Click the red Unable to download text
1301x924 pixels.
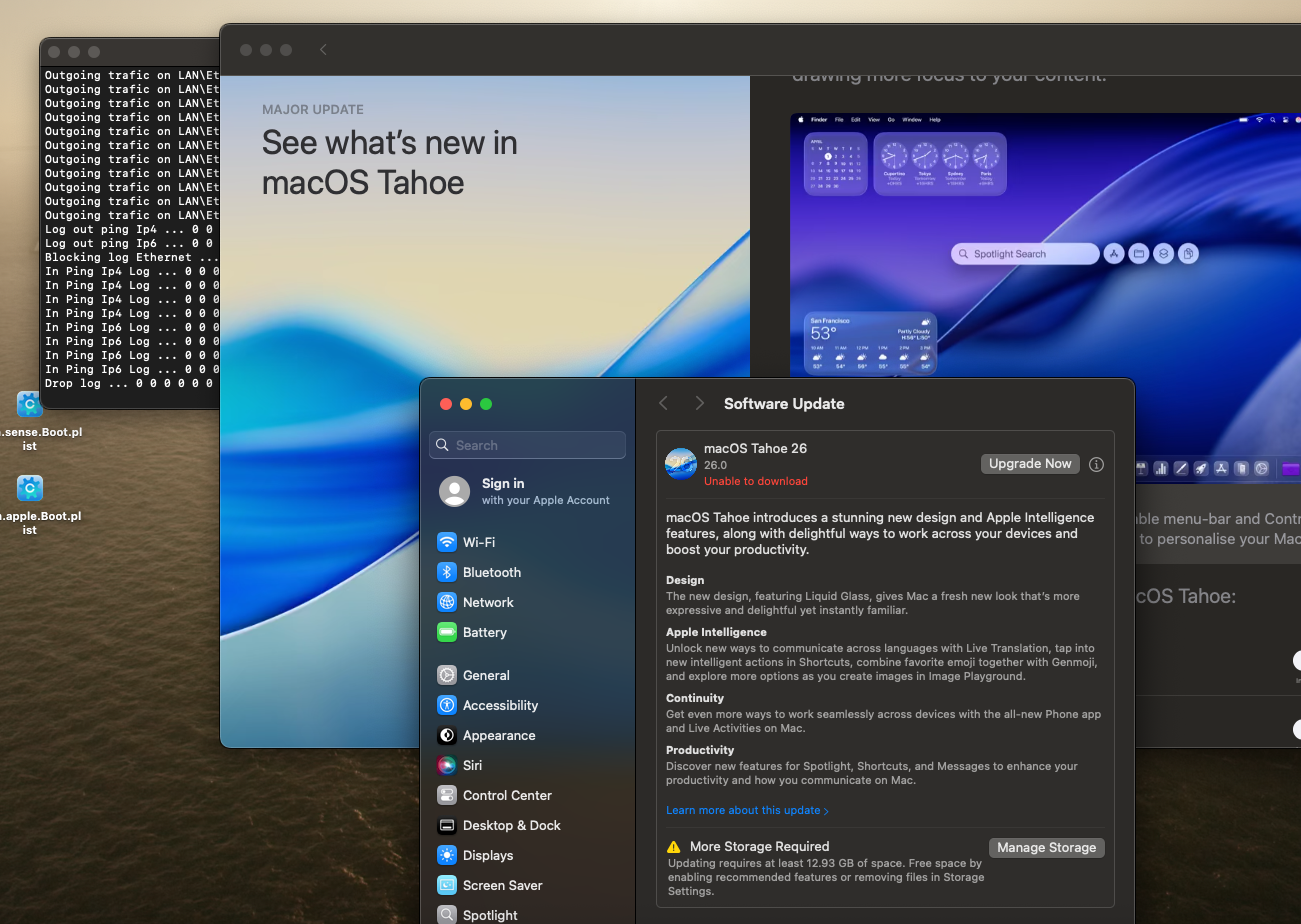[x=756, y=481]
